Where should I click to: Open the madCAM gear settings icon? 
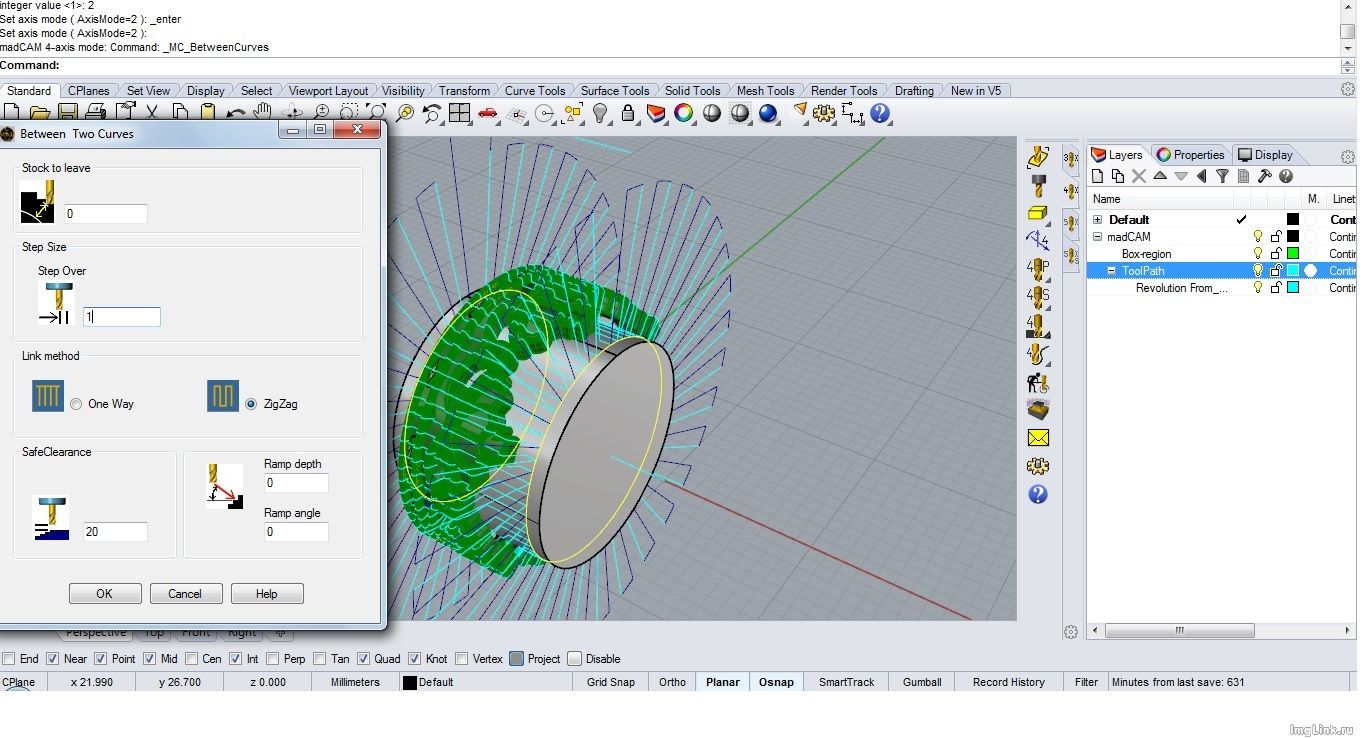(1038, 466)
